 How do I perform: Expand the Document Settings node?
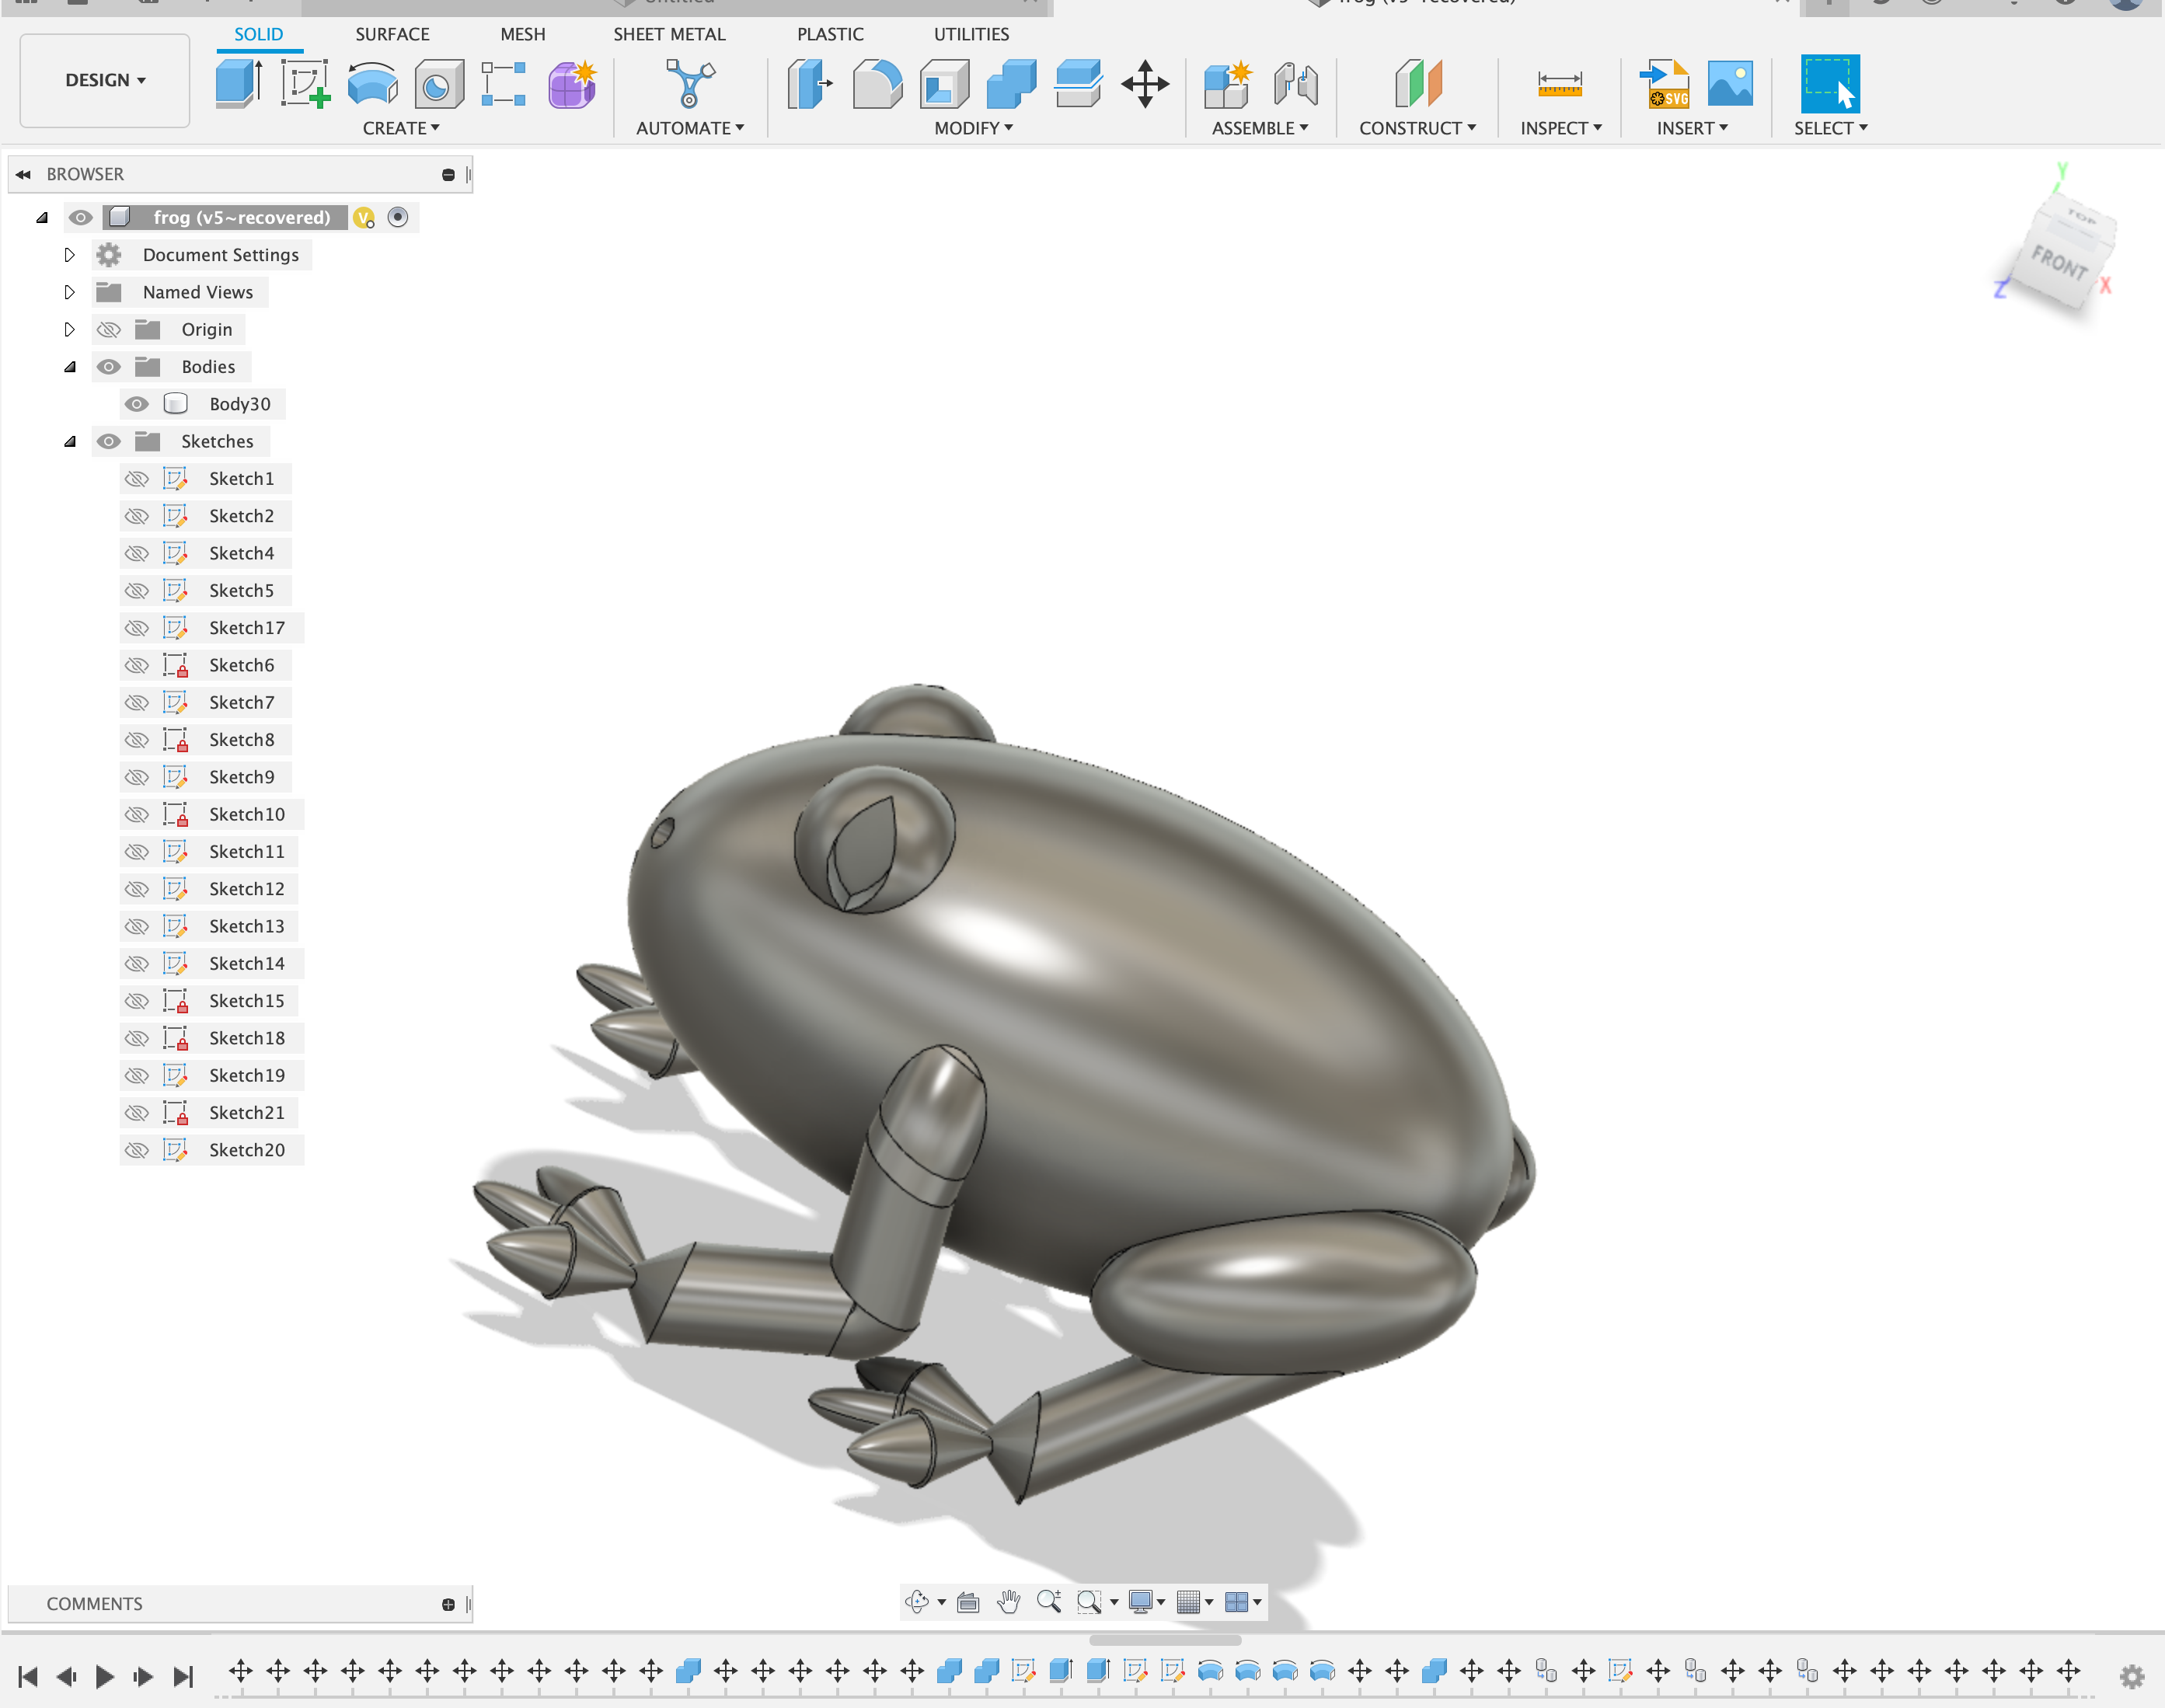click(x=69, y=255)
